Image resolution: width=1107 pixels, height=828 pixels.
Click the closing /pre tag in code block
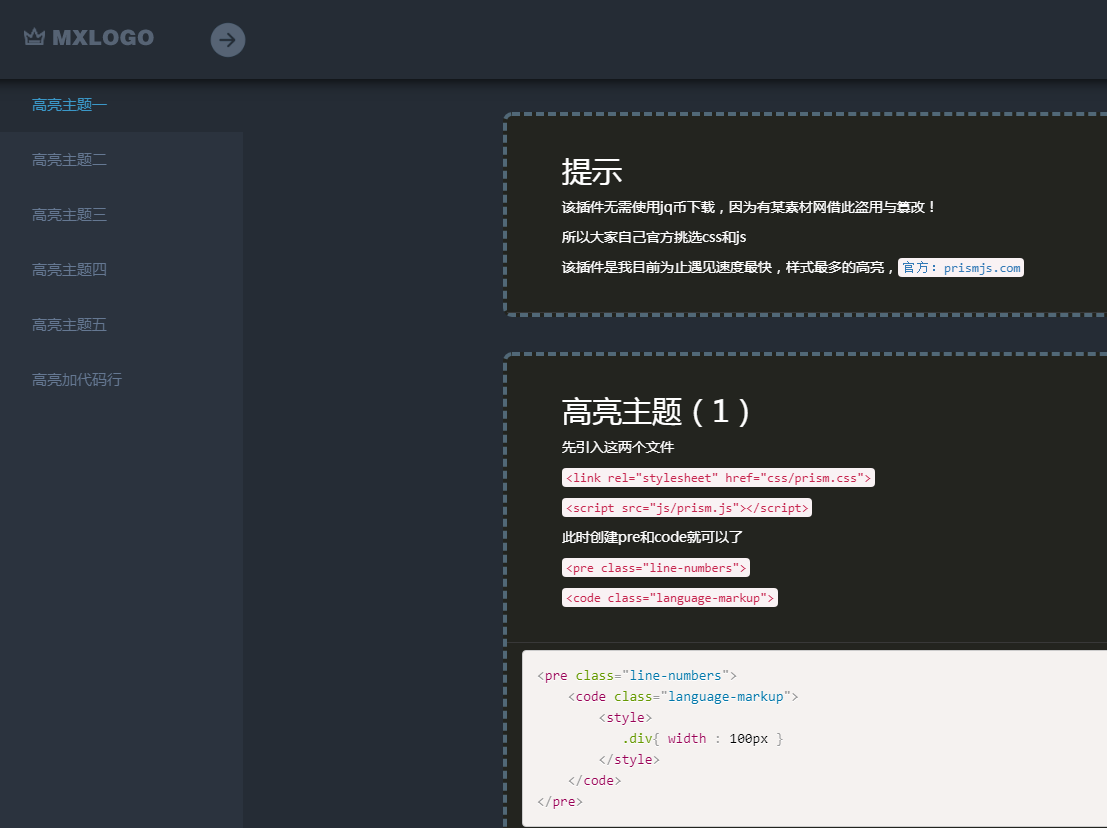(x=560, y=802)
